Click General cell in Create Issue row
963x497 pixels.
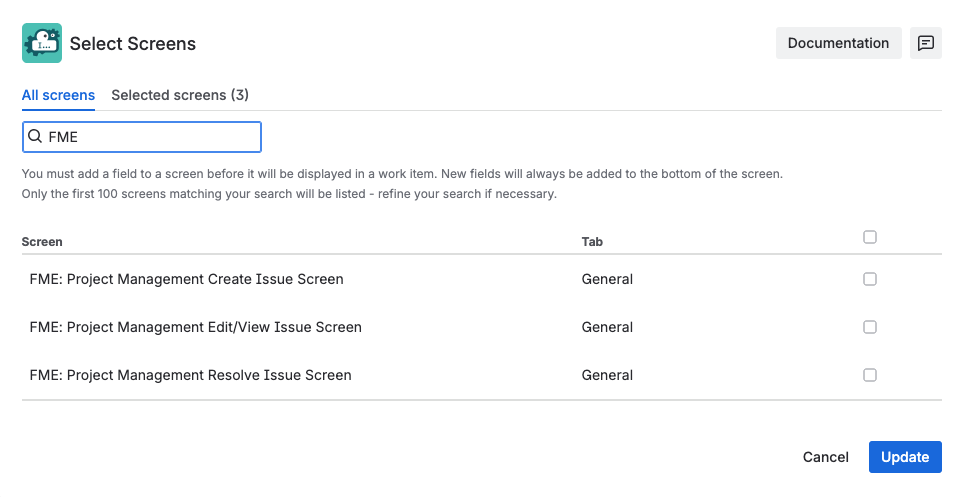coord(607,279)
